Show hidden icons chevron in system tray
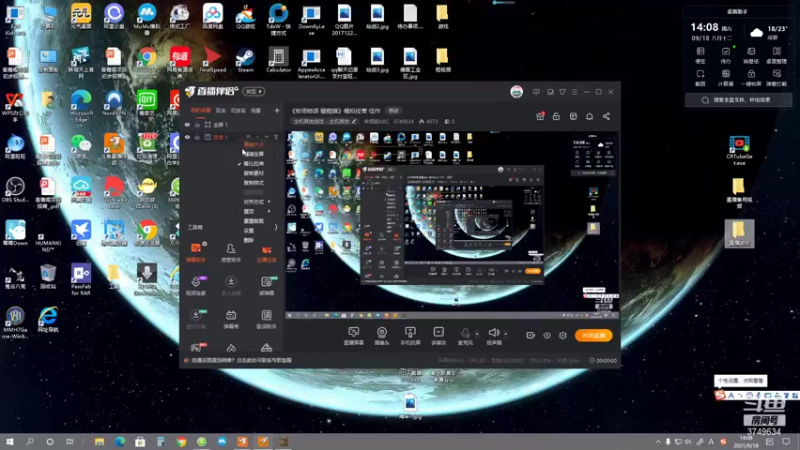Image resolution: width=800 pixels, height=450 pixels. tap(658, 442)
